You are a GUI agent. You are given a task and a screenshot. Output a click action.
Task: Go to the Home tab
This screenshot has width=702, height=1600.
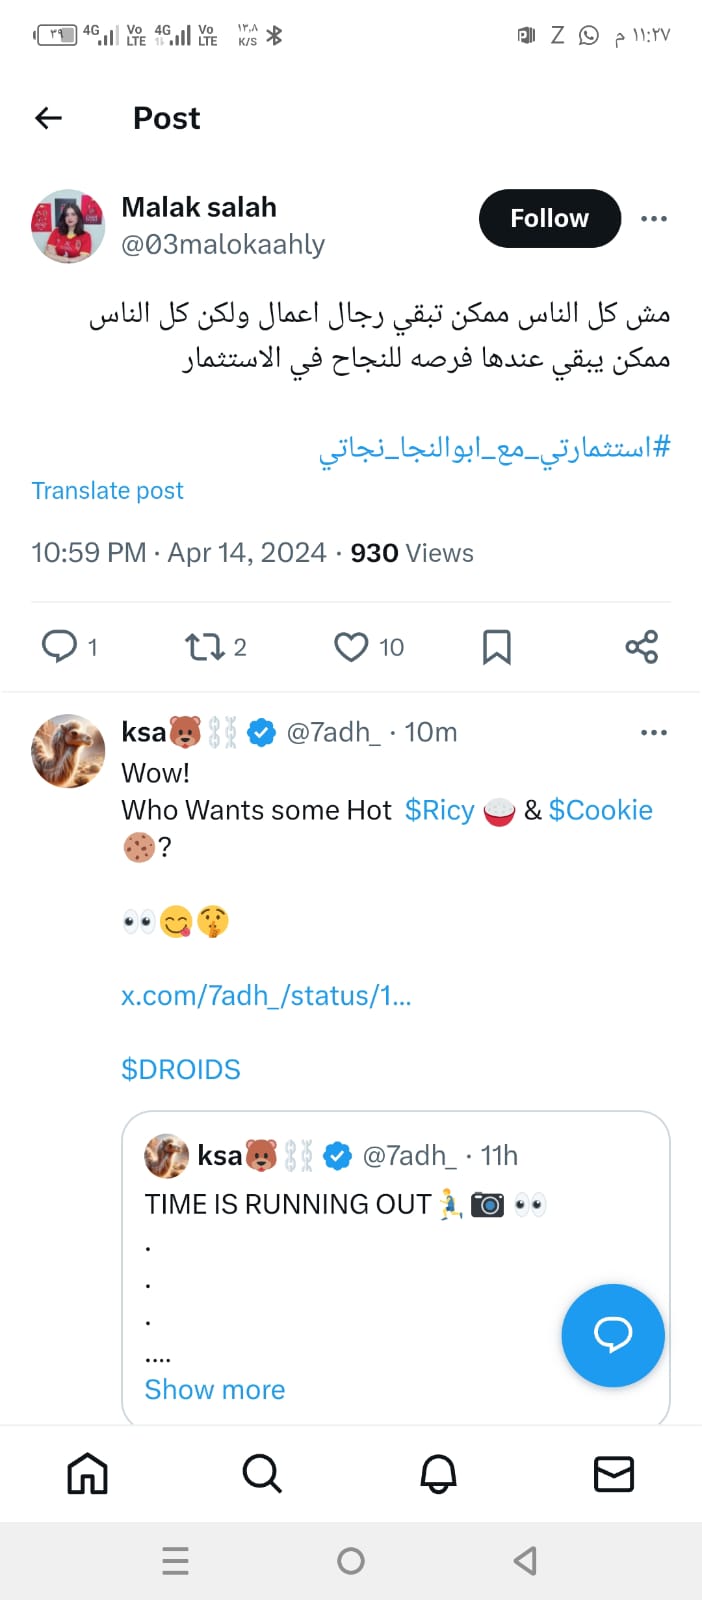tap(87, 1474)
